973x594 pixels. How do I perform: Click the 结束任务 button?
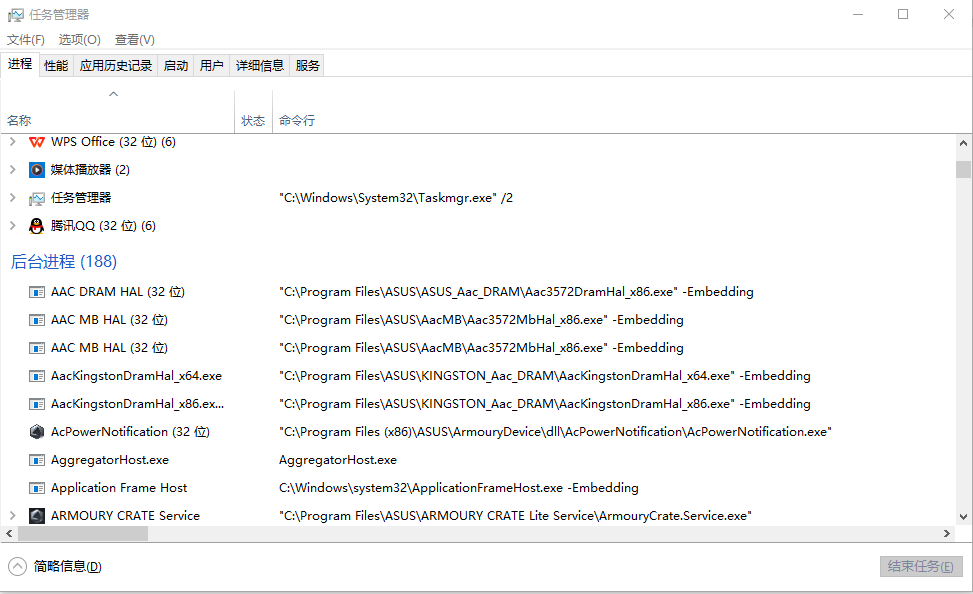point(920,566)
